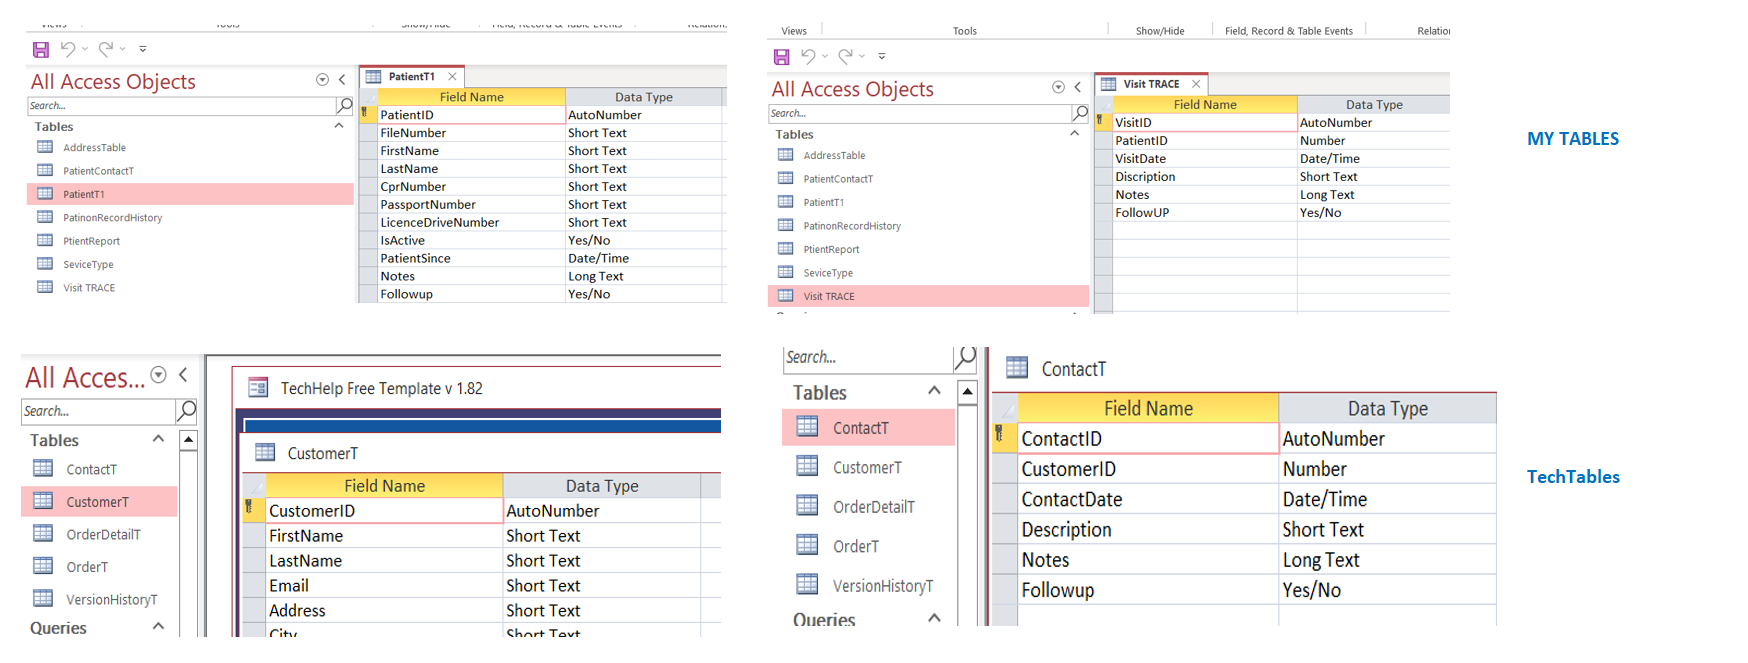Click the Search box above the ContactT tables list
This screenshot has height=663, width=1748.
pos(868,357)
